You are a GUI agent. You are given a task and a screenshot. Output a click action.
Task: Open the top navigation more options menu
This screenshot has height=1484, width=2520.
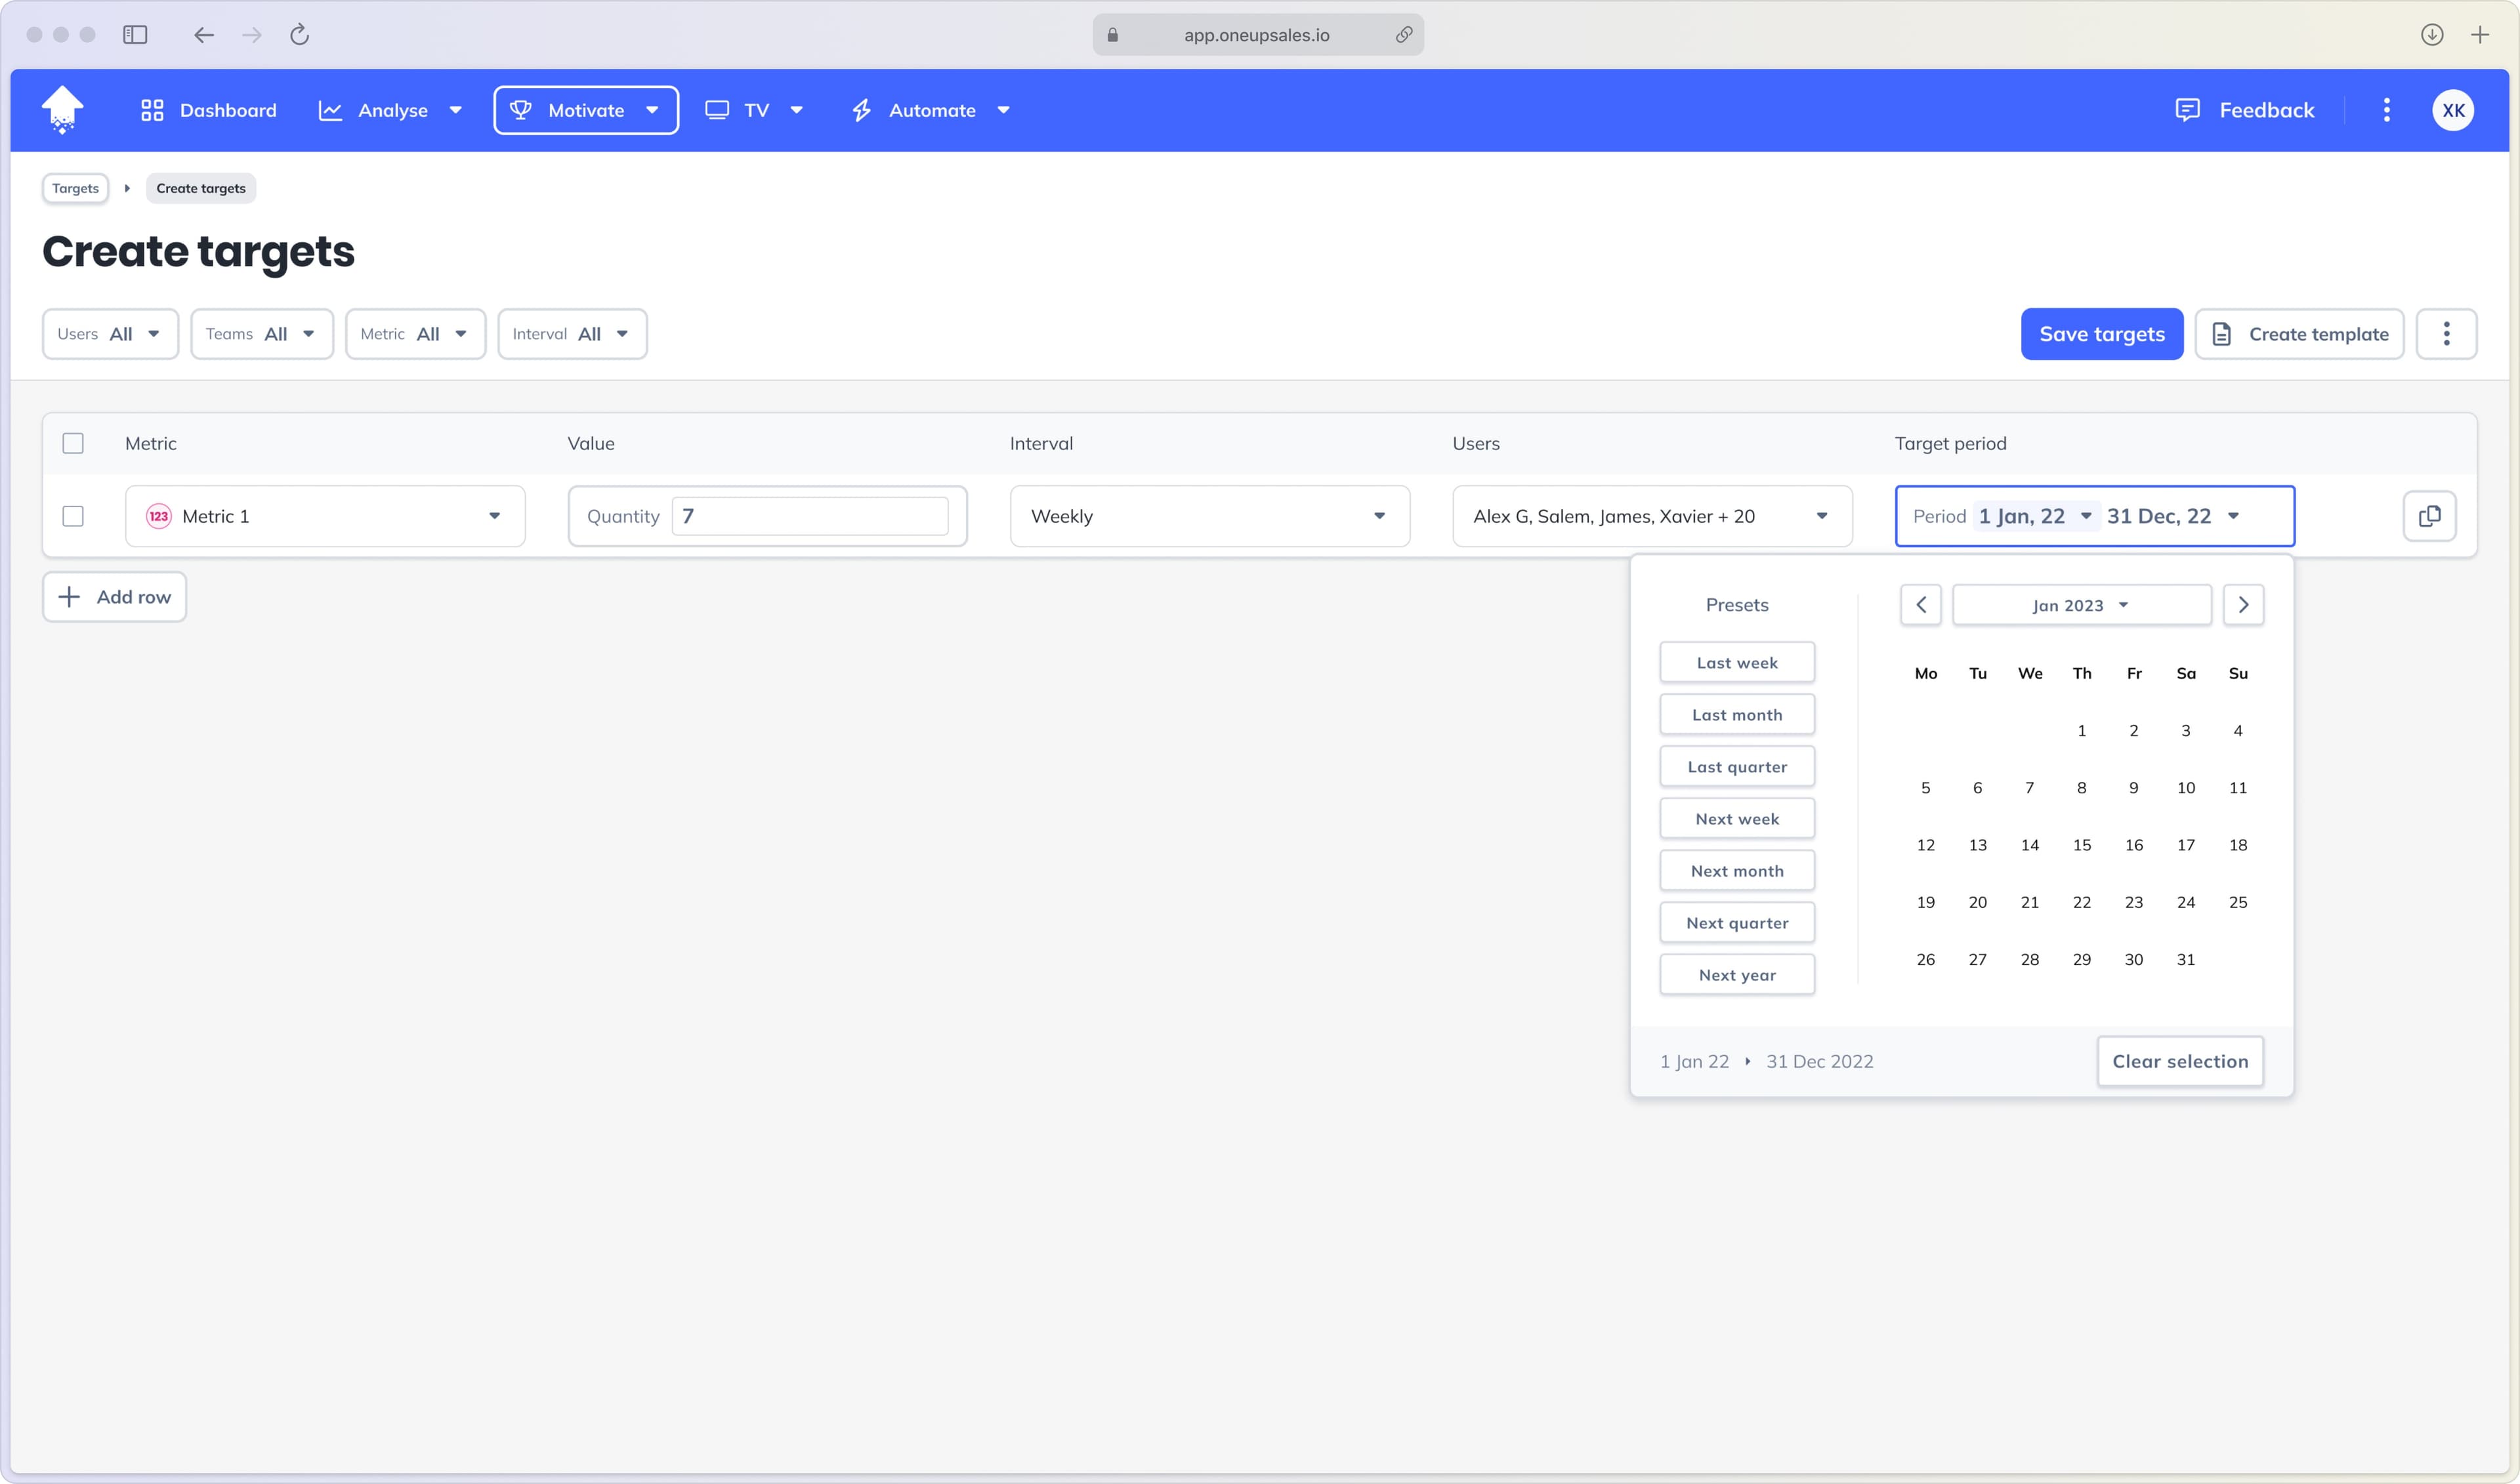[x=2387, y=110]
